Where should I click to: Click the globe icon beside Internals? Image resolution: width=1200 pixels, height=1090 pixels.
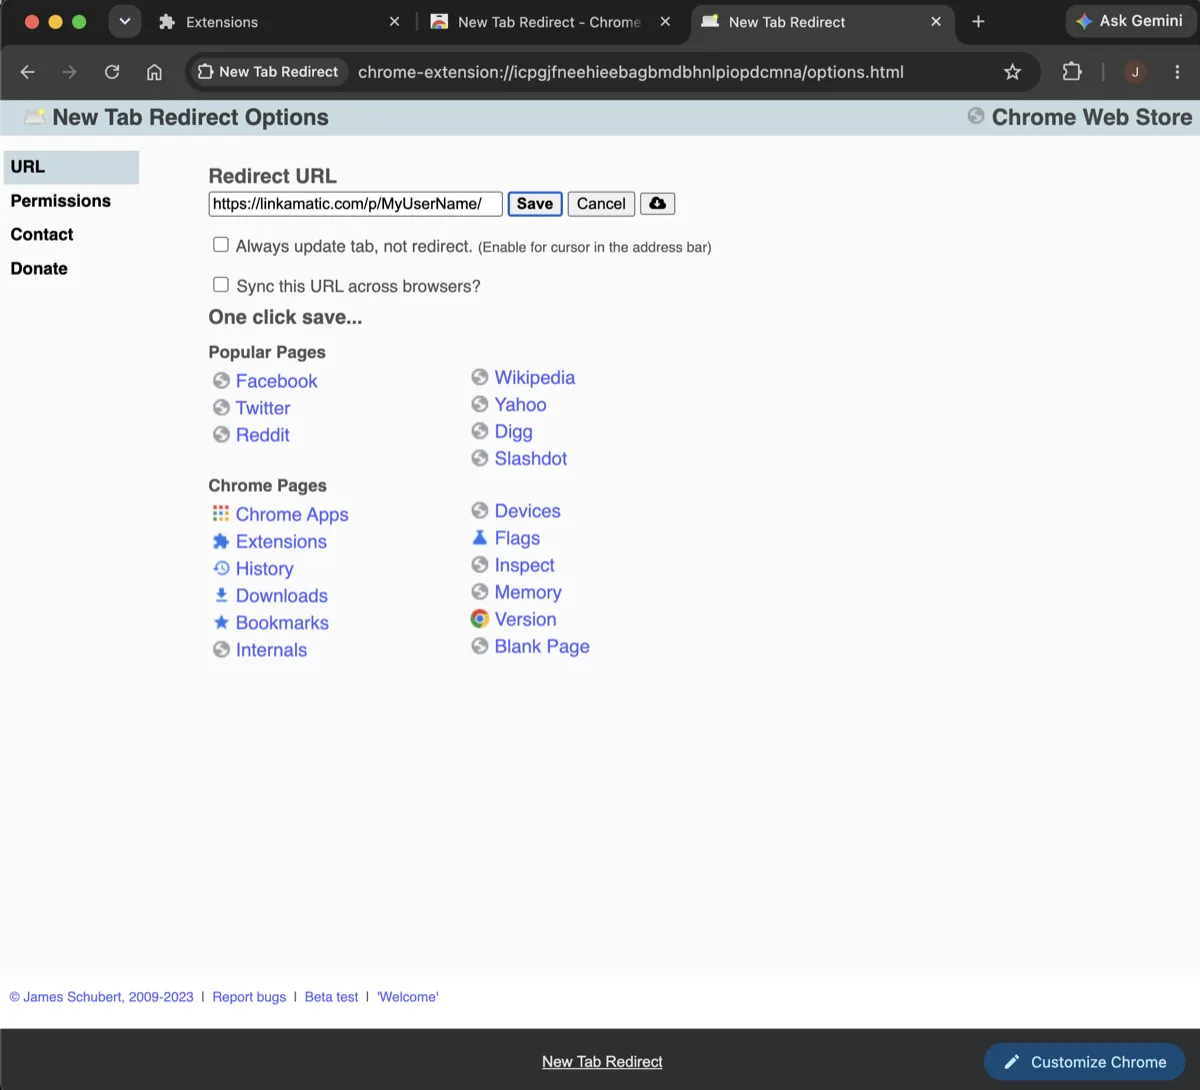tap(221, 649)
